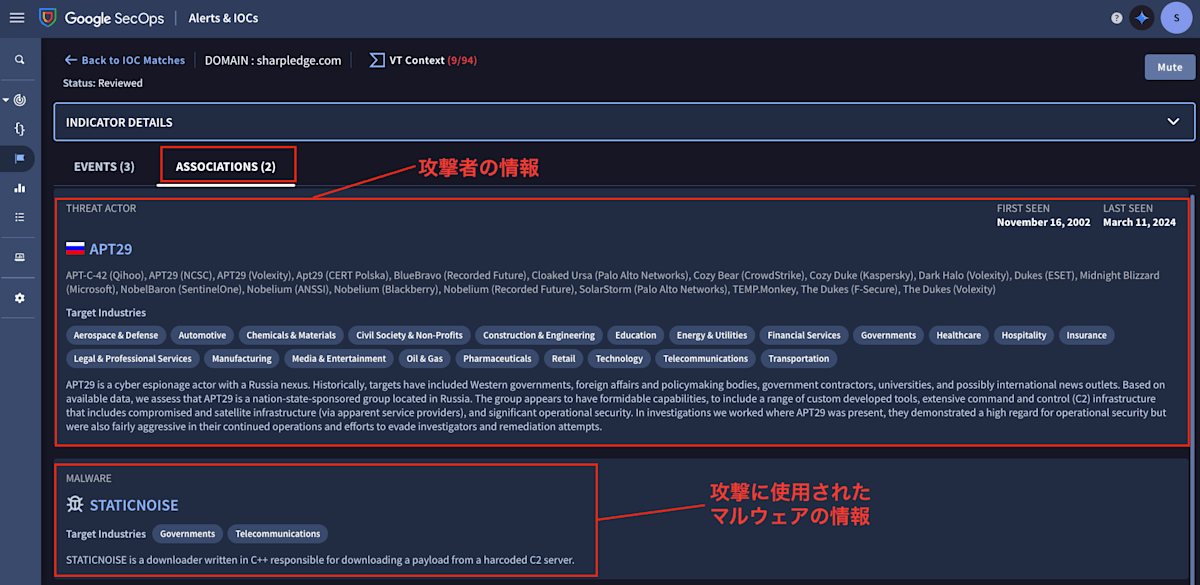The height and width of the screenshot is (585, 1200).
Task: Click the Oil & Gas chip
Action: click(x=425, y=358)
